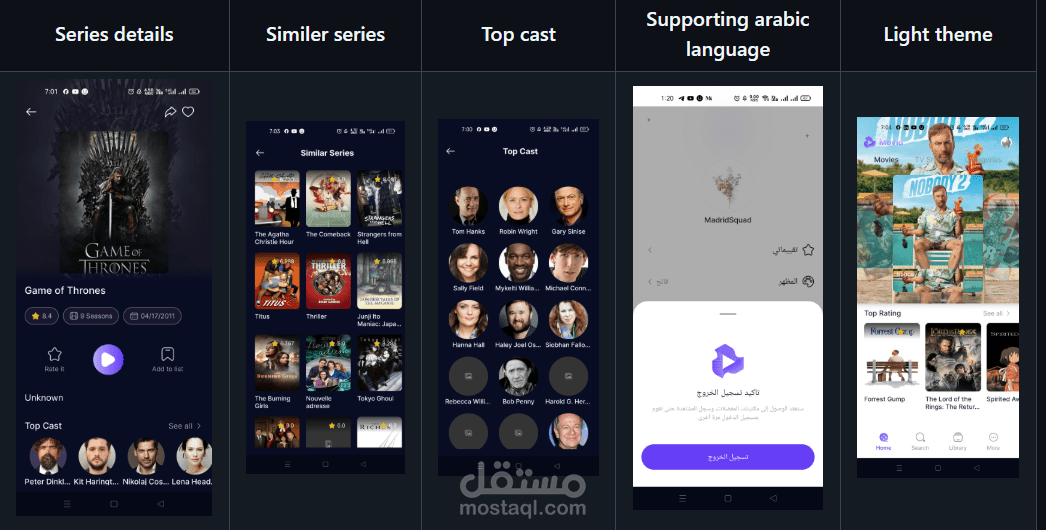
Task: Select the Movies category in light theme
Action: (887, 160)
